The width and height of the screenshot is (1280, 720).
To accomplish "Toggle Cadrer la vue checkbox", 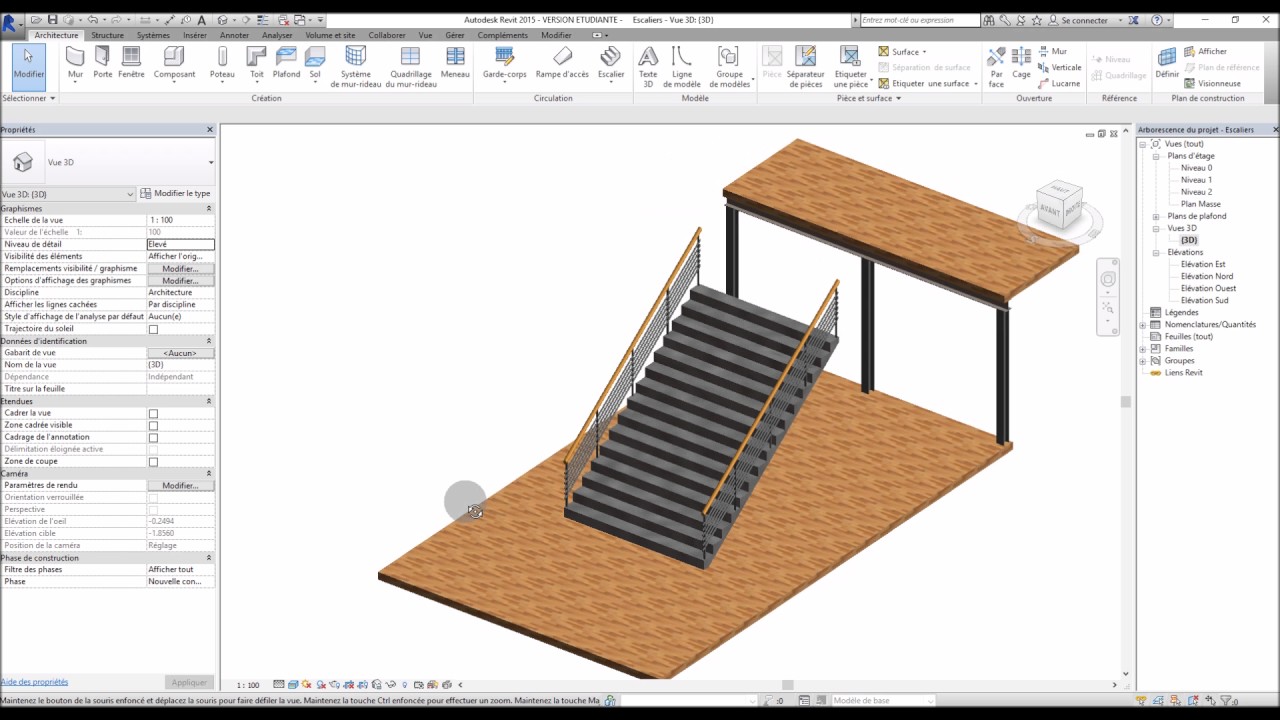I will [153, 413].
